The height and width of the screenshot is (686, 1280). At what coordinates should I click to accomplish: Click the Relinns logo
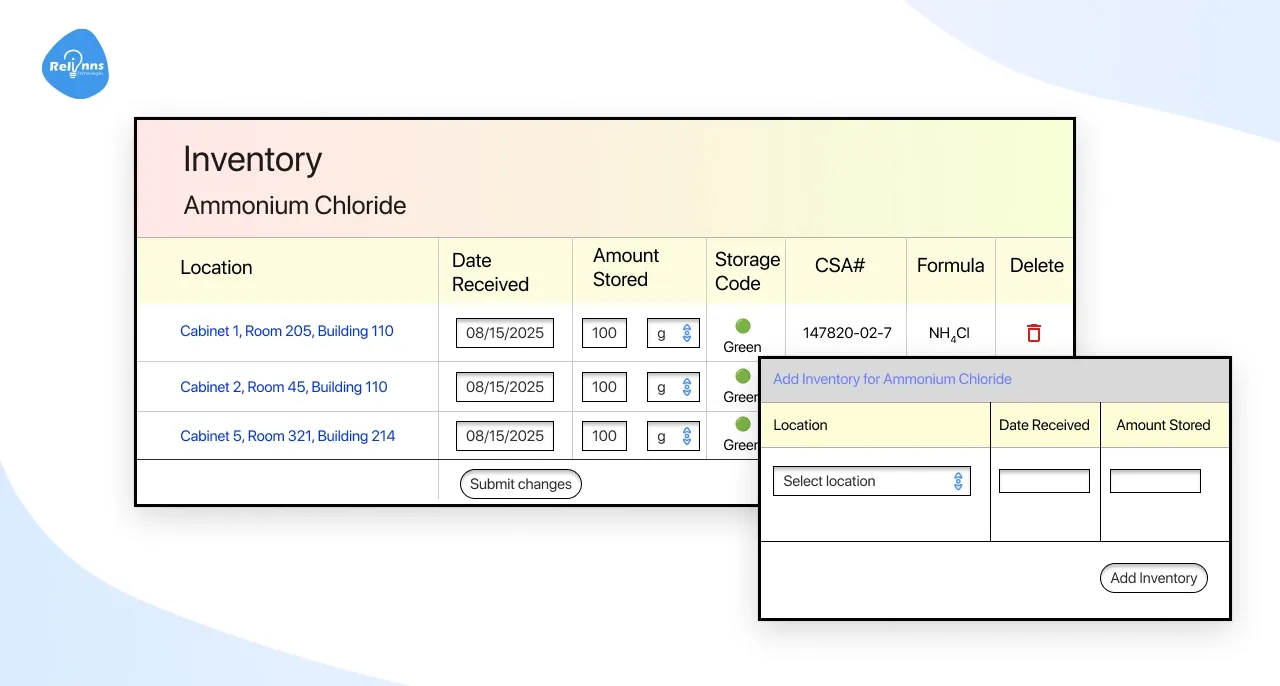pyautogui.click(x=75, y=63)
